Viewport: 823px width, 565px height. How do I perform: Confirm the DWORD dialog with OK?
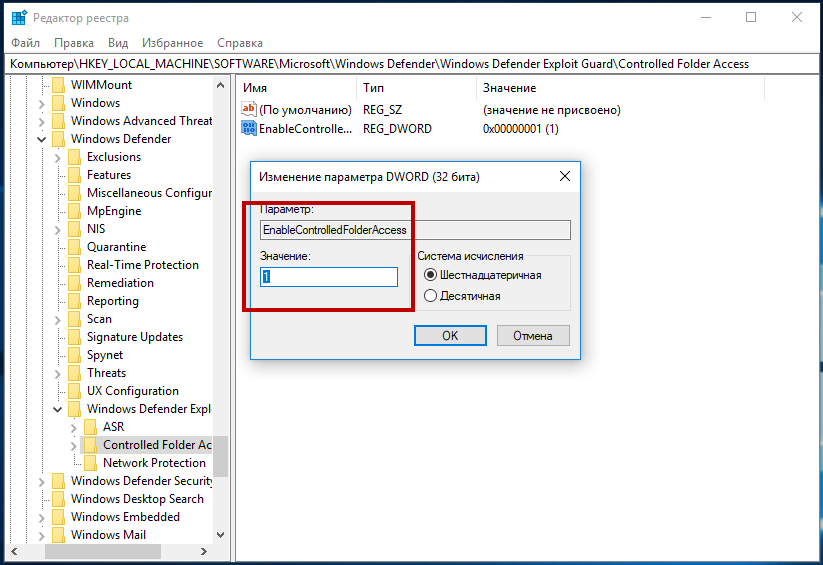point(450,336)
